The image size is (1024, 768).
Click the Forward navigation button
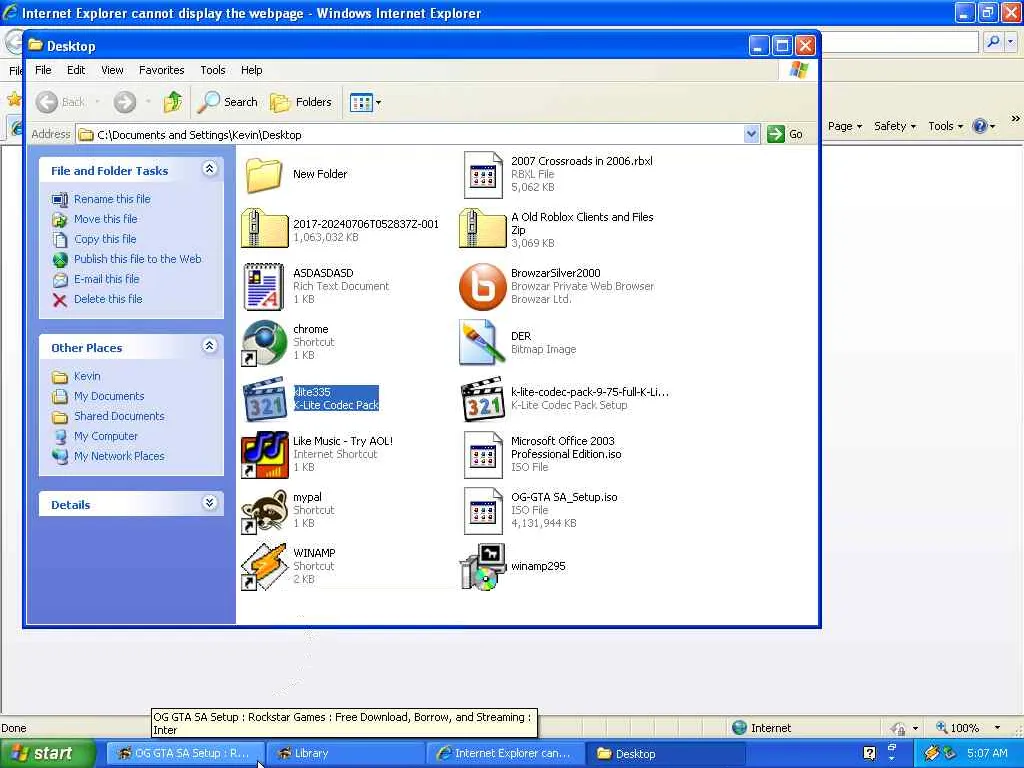pos(125,102)
